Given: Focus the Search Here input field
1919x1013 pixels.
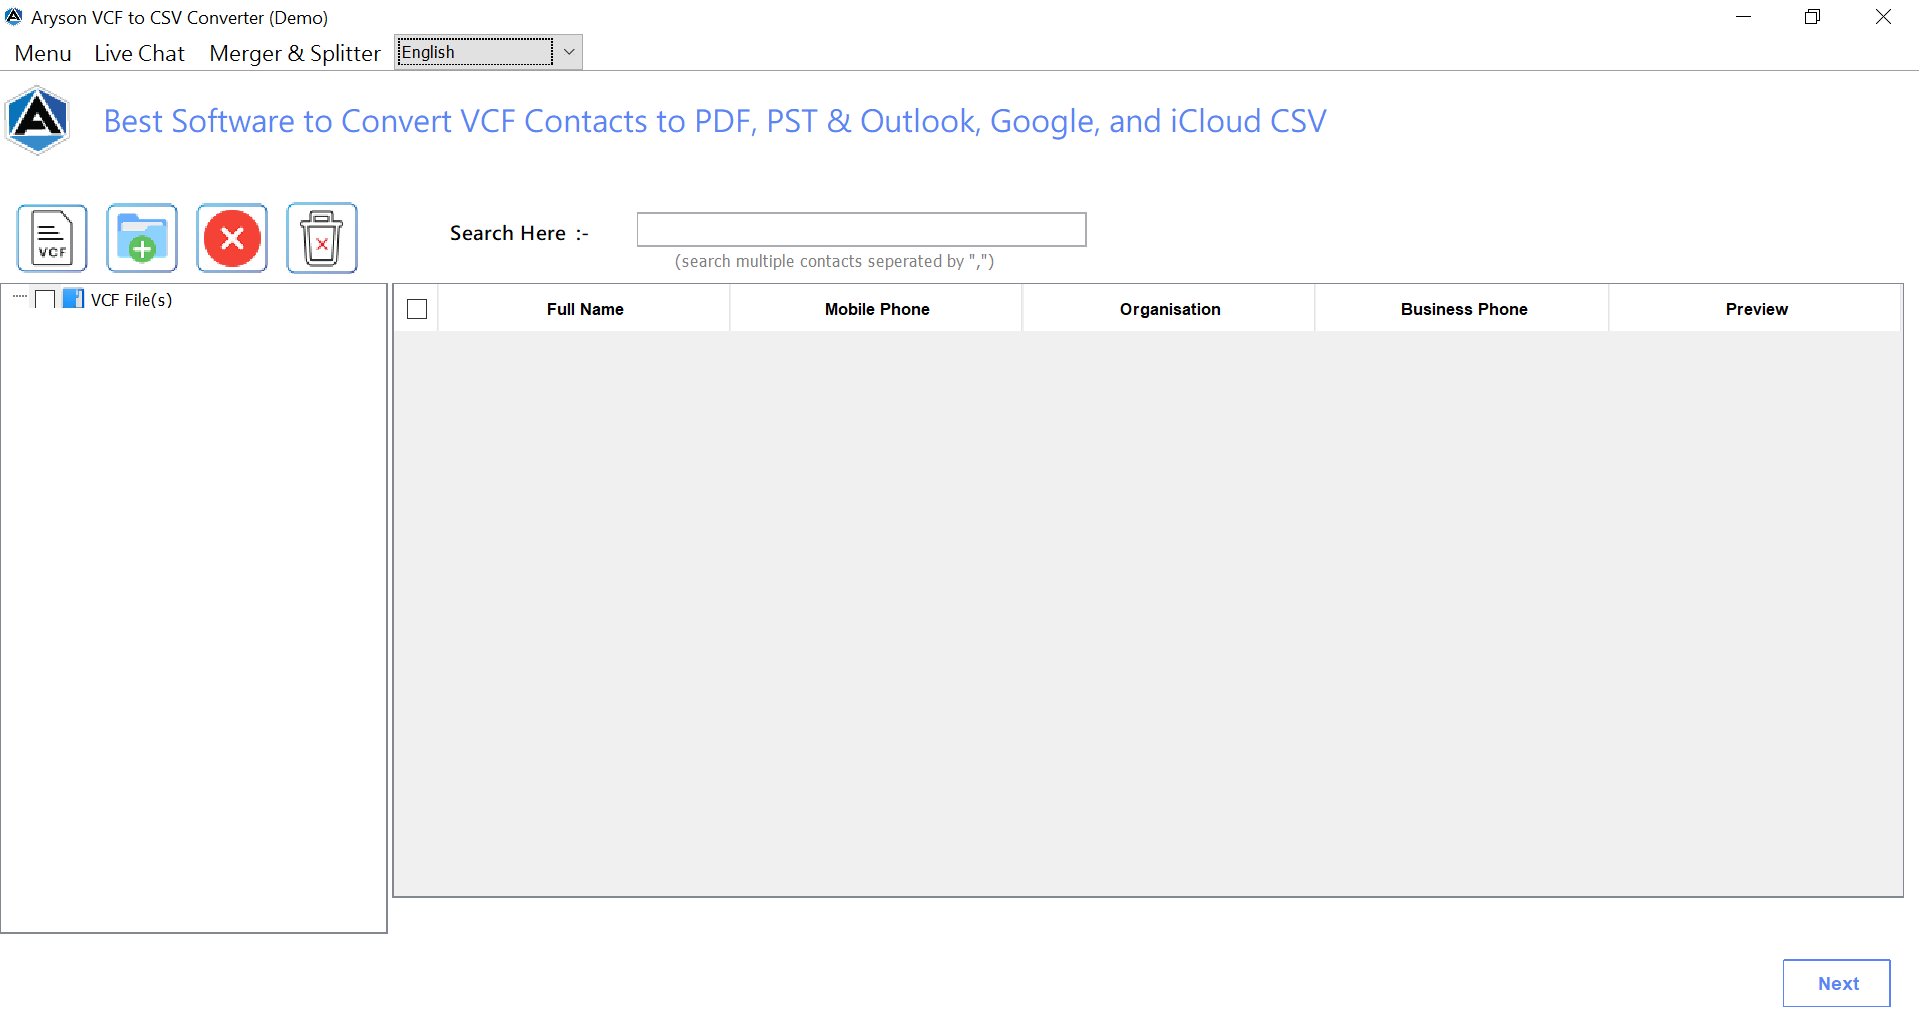Looking at the screenshot, I should (861, 229).
